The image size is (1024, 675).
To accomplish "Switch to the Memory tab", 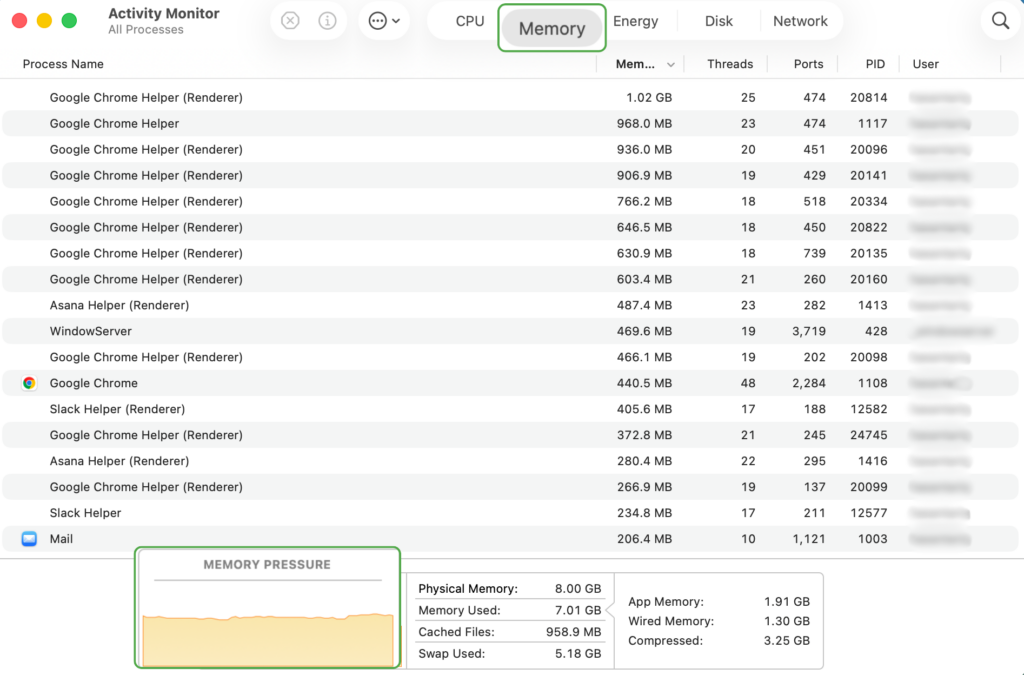I will [552, 28].
